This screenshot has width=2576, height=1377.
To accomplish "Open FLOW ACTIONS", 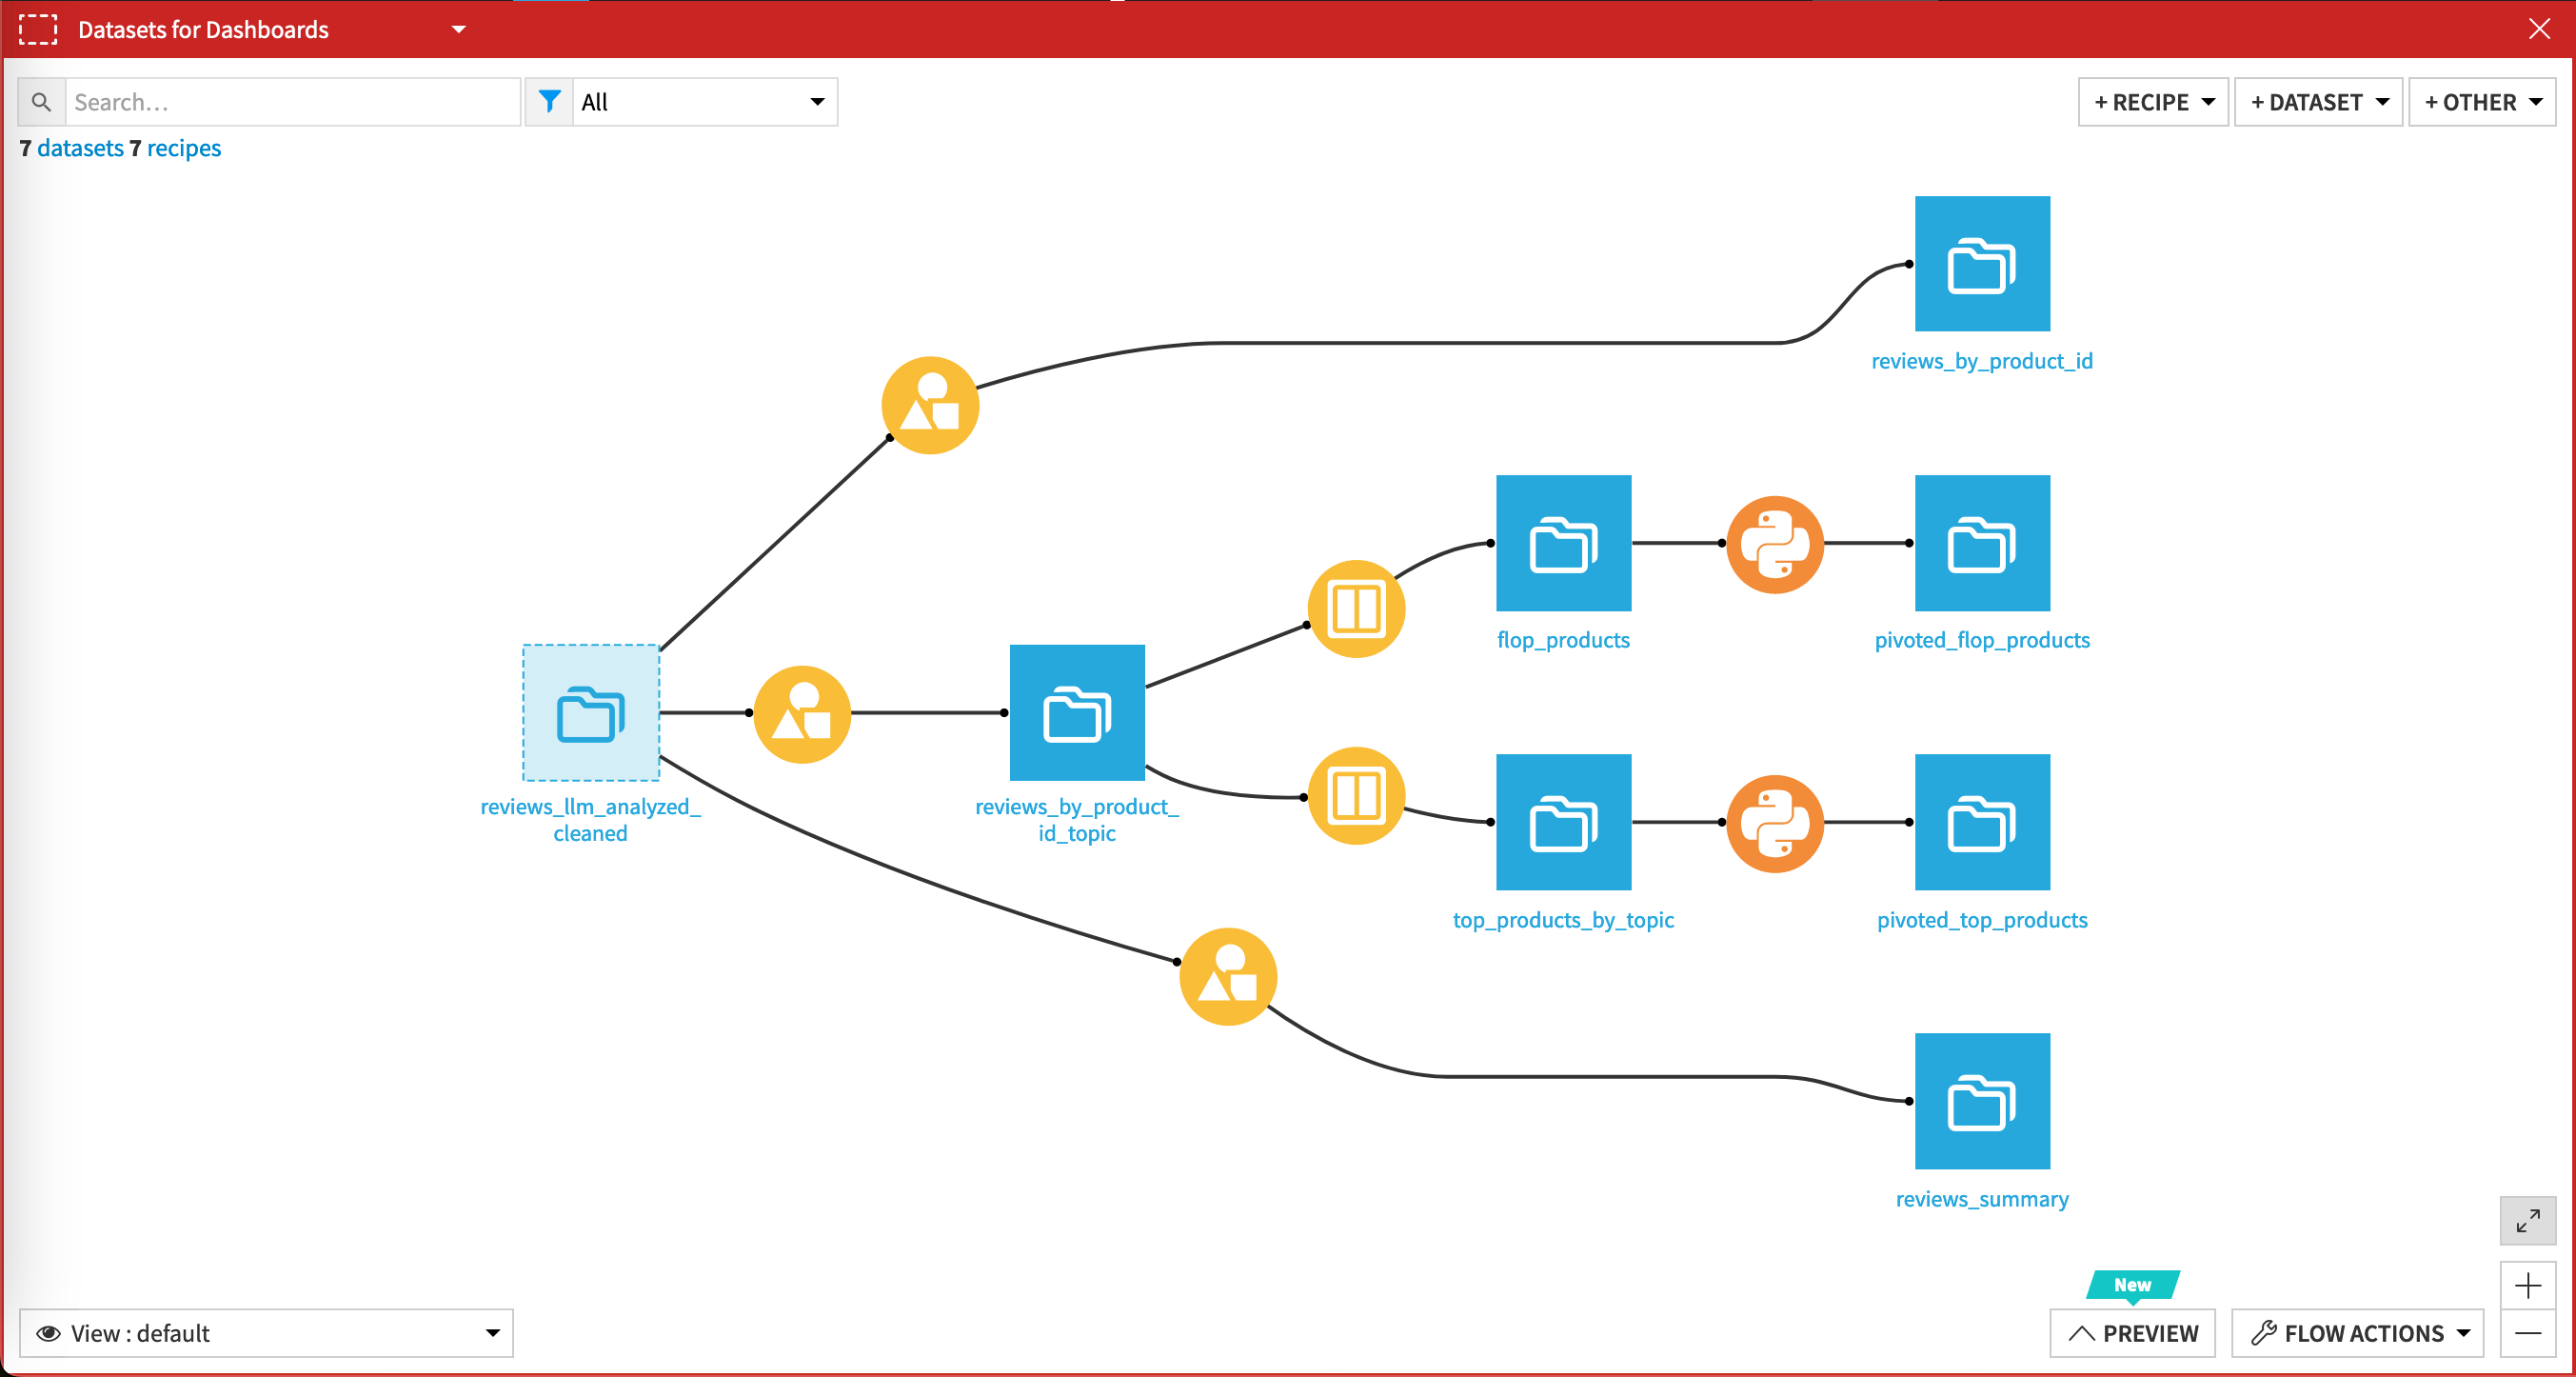I will [2357, 1333].
